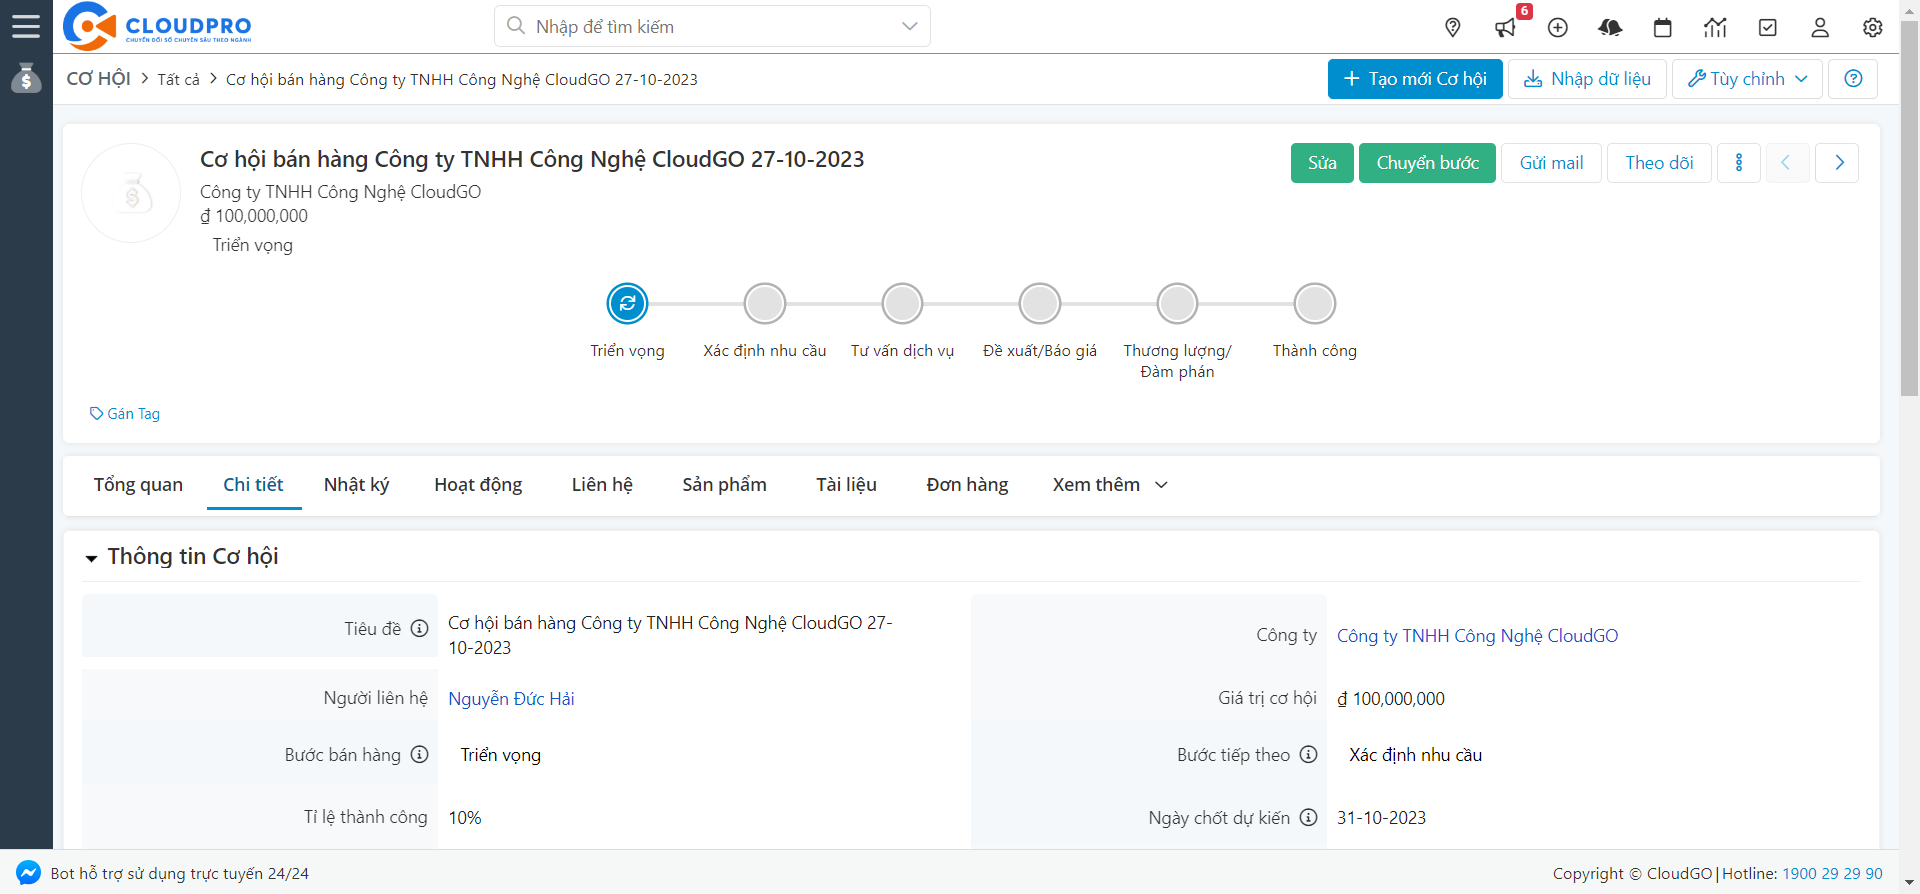Switch to the Tài liệu tab

[x=846, y=485]
